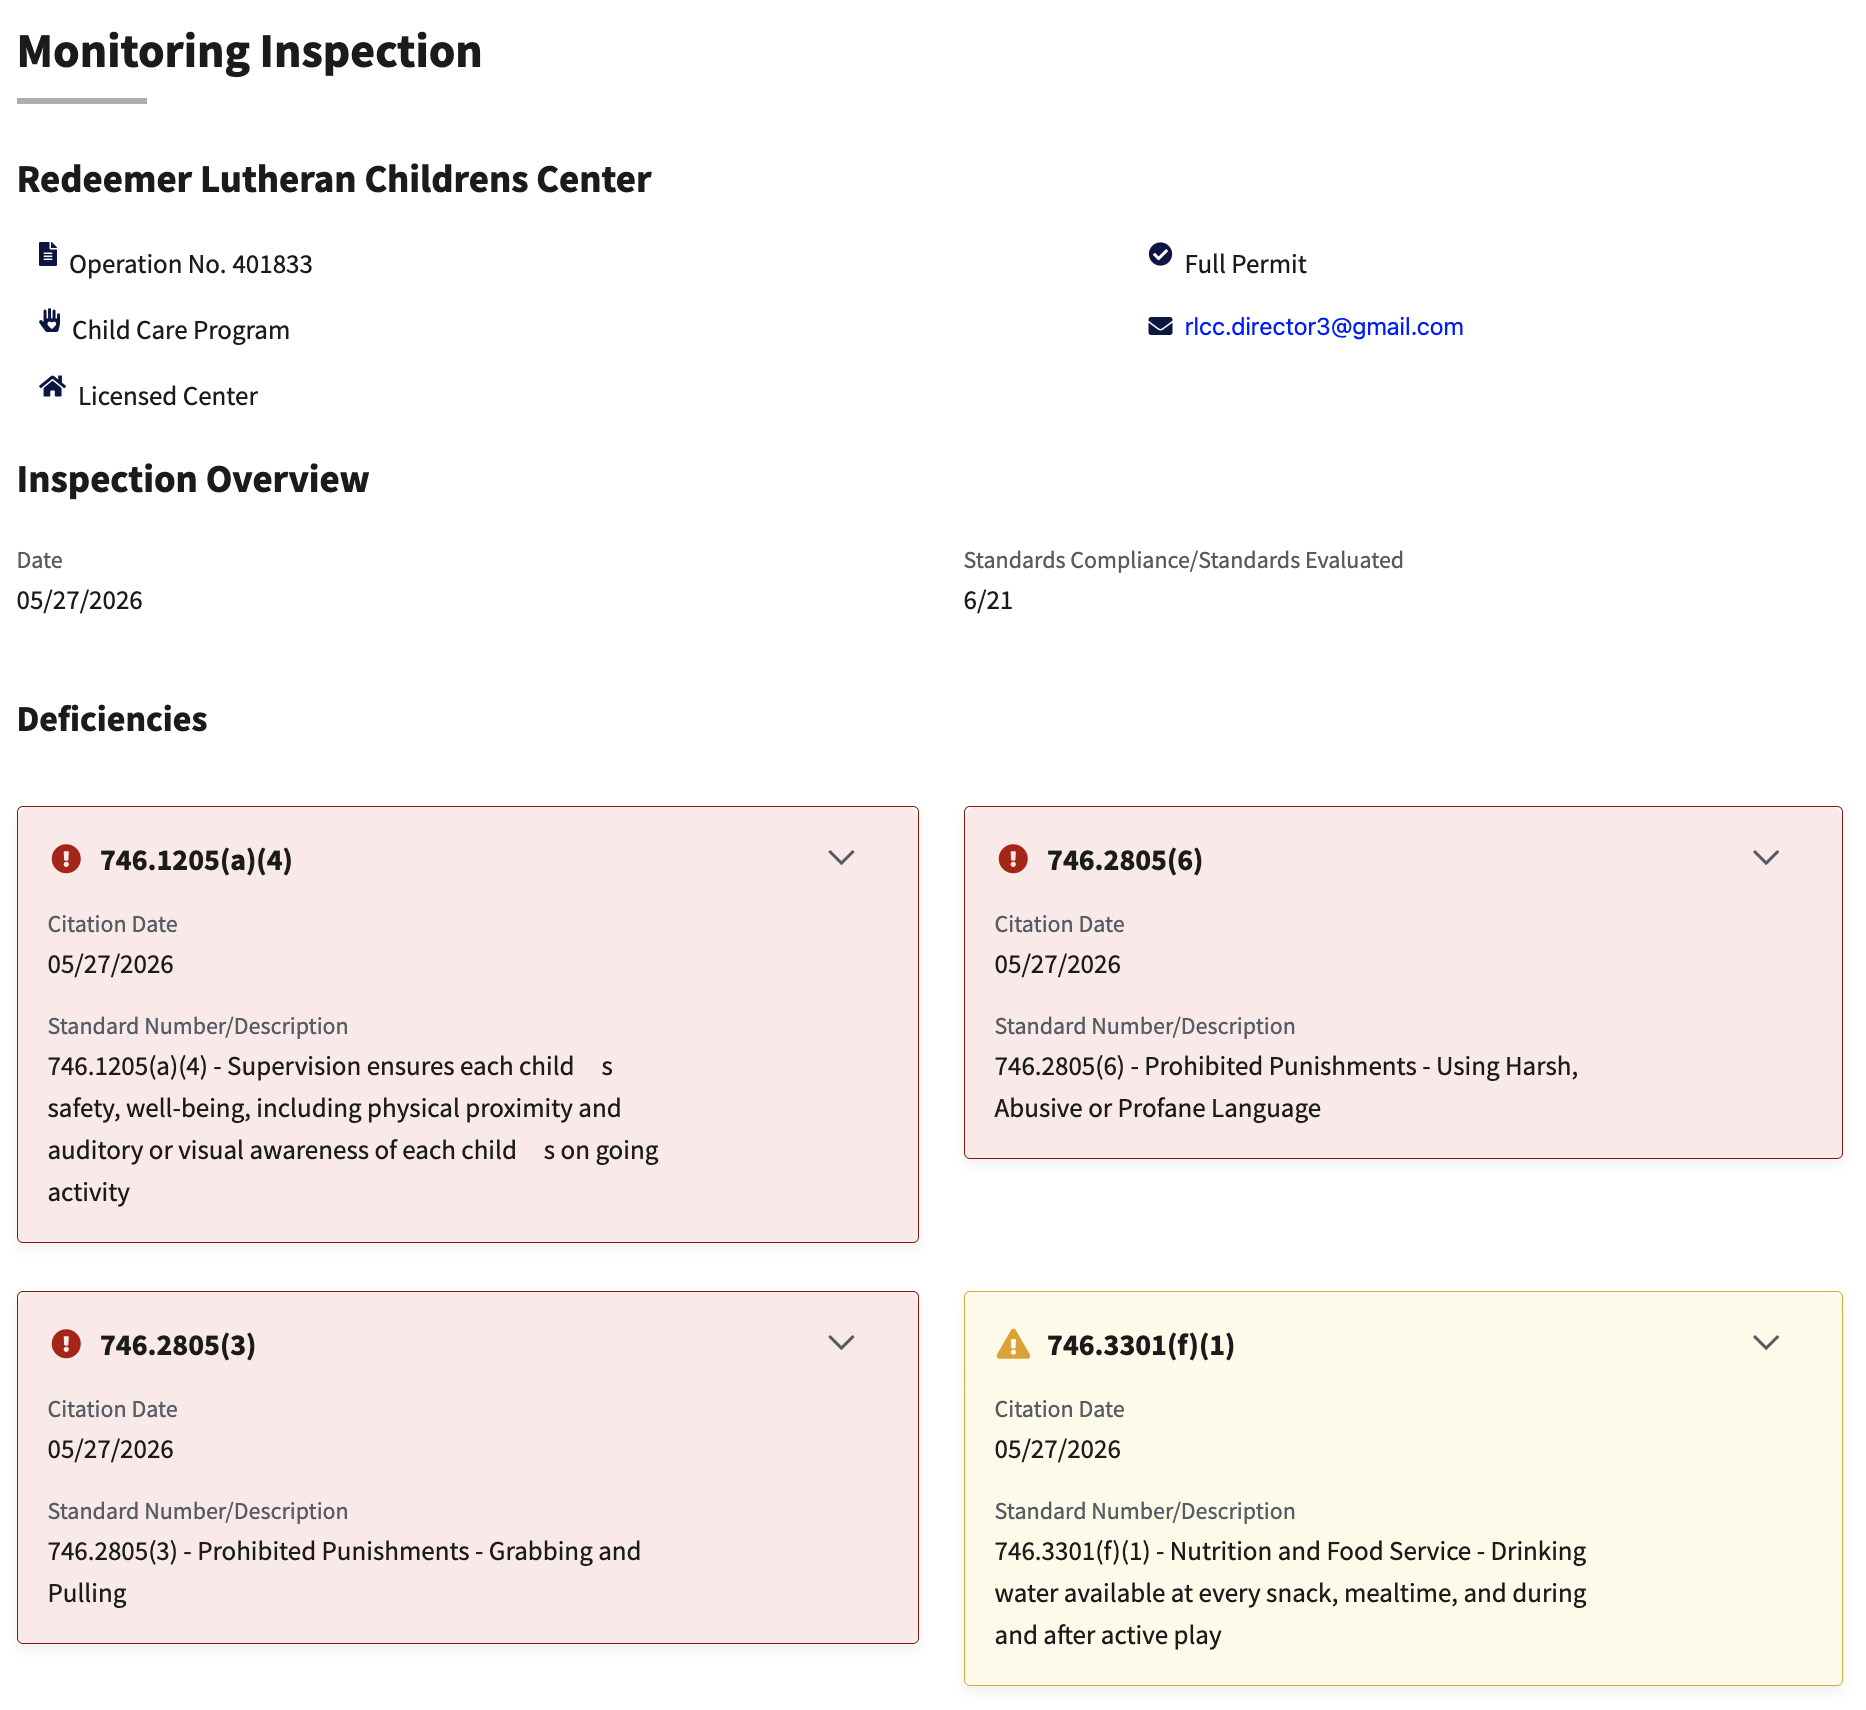Screen dimensions: 1866x1710
Task: Expand the 746.3301(f)(1) deficiency chevron
Action: tap(1767, 1342)
